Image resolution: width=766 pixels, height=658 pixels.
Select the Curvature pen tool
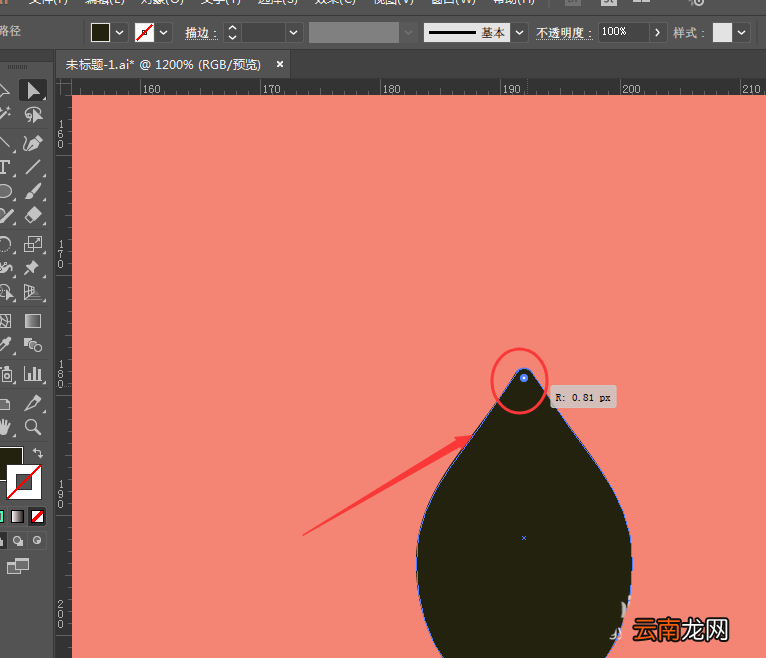[x=33, y=143]
